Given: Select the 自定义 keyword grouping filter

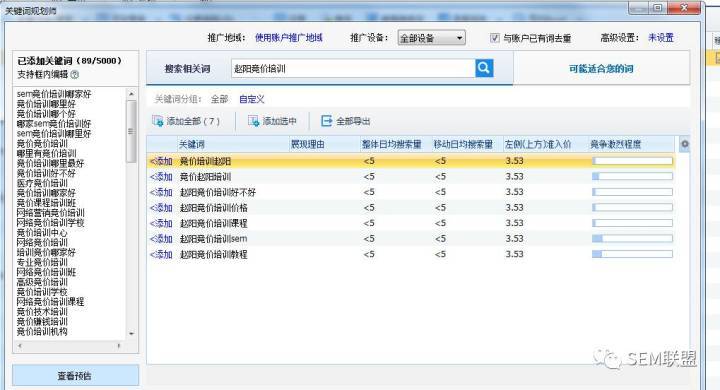Looking at the screenshot, I should (252, 99).
